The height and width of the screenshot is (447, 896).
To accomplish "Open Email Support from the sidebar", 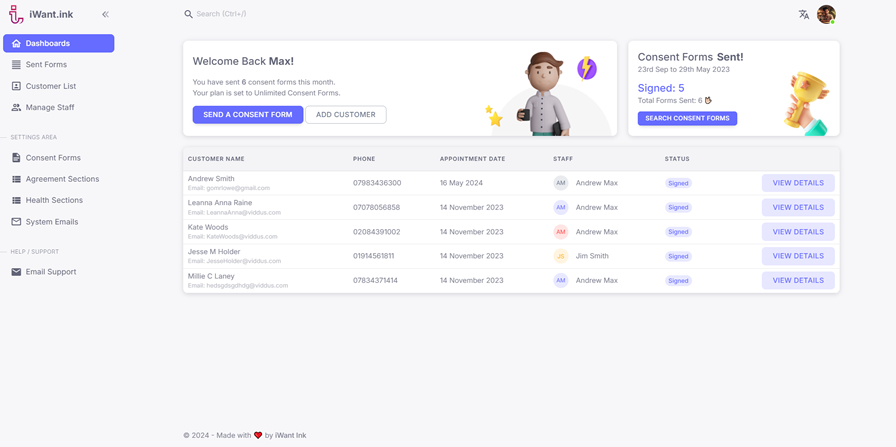I will tap(50, 272).
